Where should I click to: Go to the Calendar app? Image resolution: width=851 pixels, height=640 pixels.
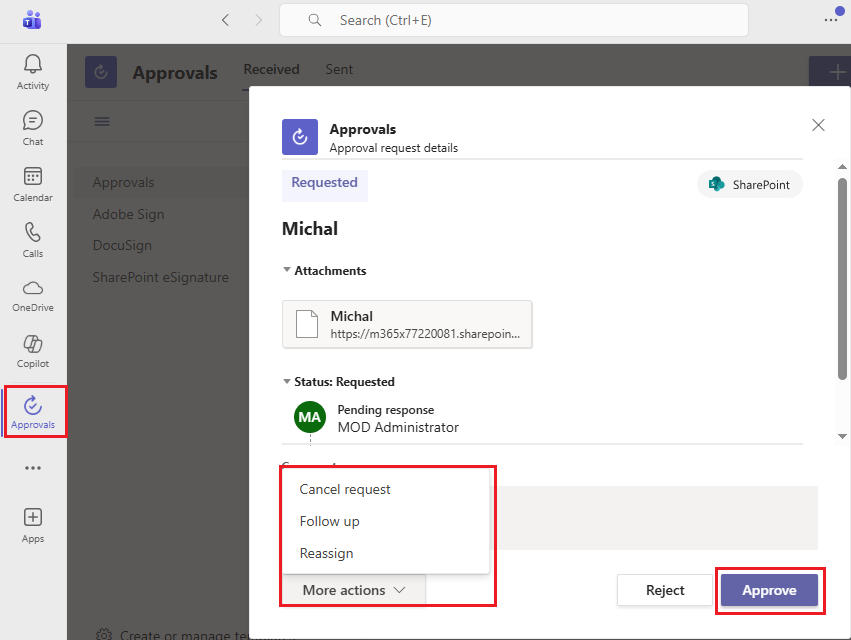click(x=33, y=183)
